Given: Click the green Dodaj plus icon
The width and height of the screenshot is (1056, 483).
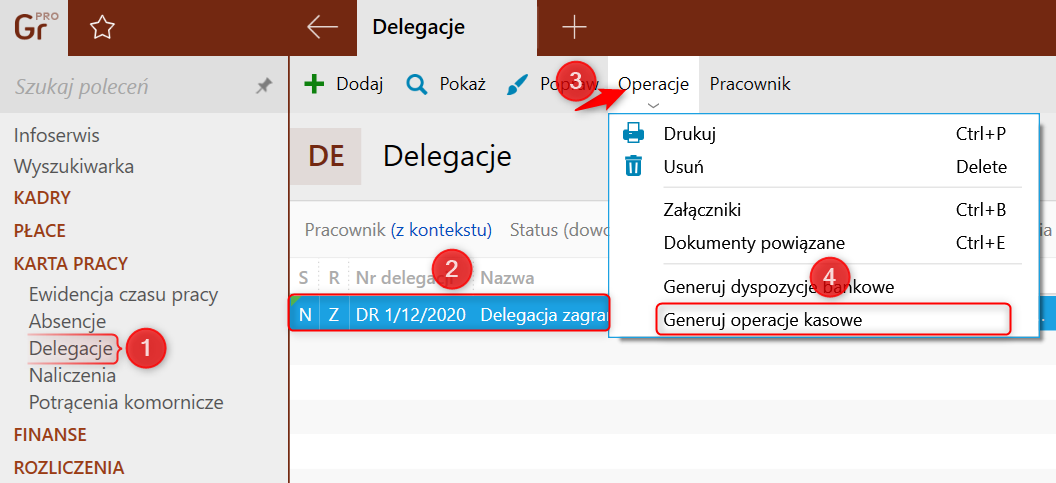Looking at the screenshot, I should coord(314,84).
